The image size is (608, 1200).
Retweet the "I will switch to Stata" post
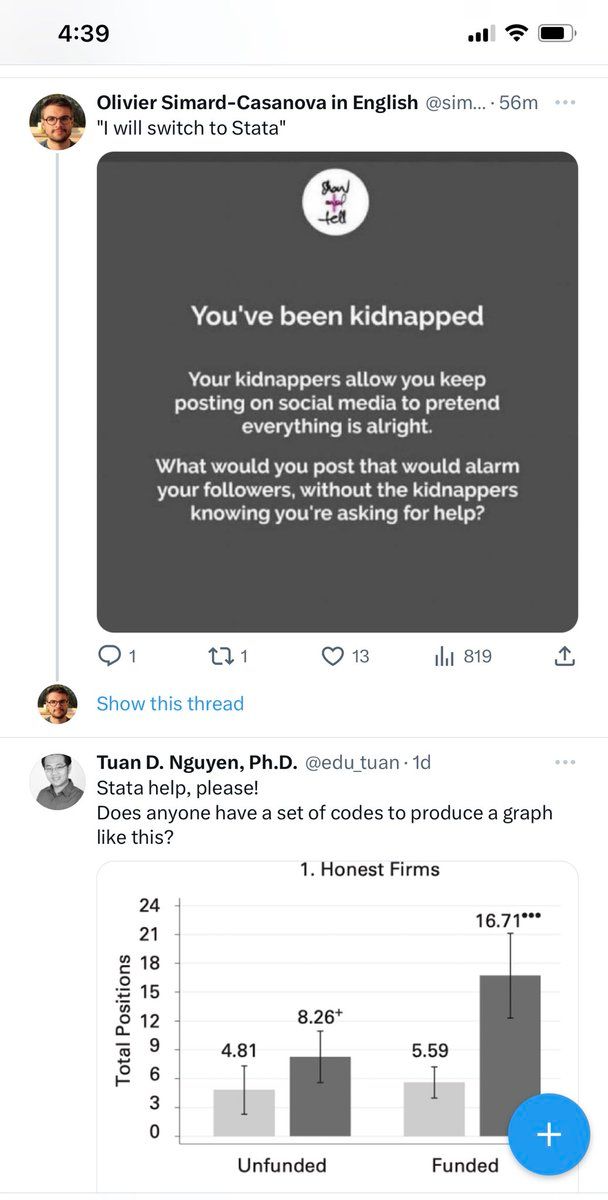219,657
